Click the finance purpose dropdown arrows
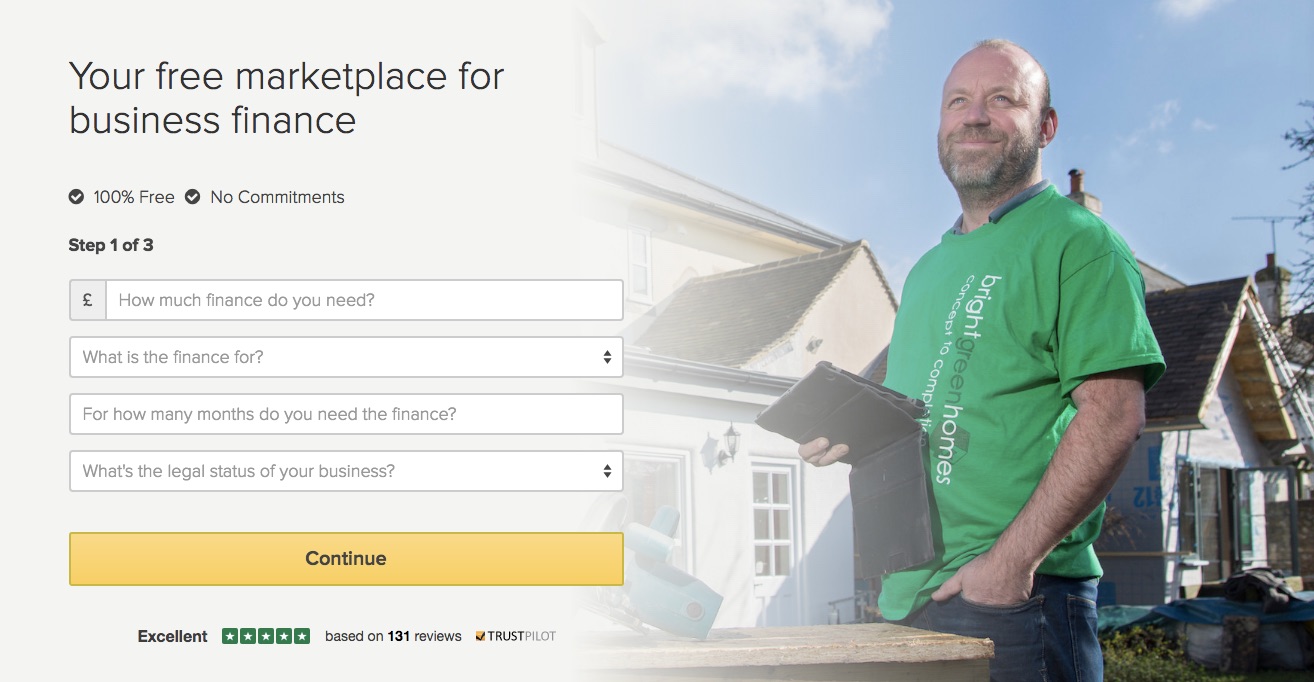This screenshot has height=682, width=1314. (x=607, y=357)
